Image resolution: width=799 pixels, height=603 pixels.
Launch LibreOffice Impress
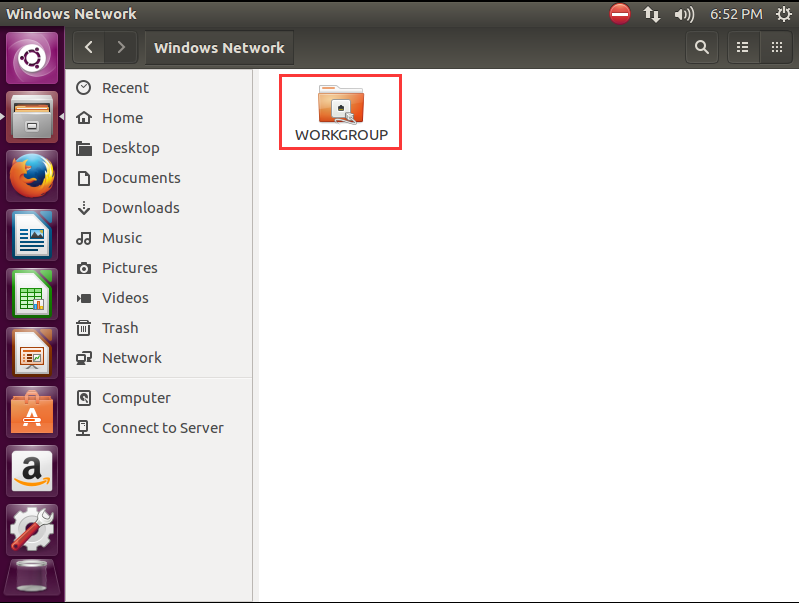[x=32, y=353]
